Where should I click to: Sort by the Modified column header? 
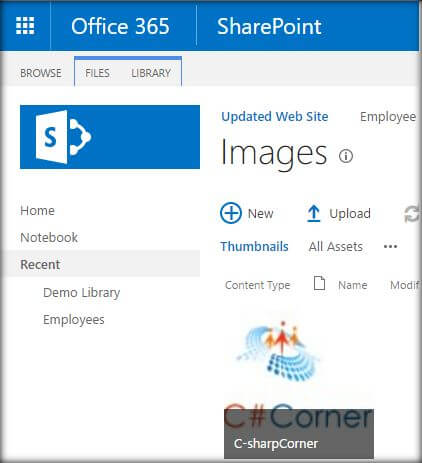tap(405, 285)
